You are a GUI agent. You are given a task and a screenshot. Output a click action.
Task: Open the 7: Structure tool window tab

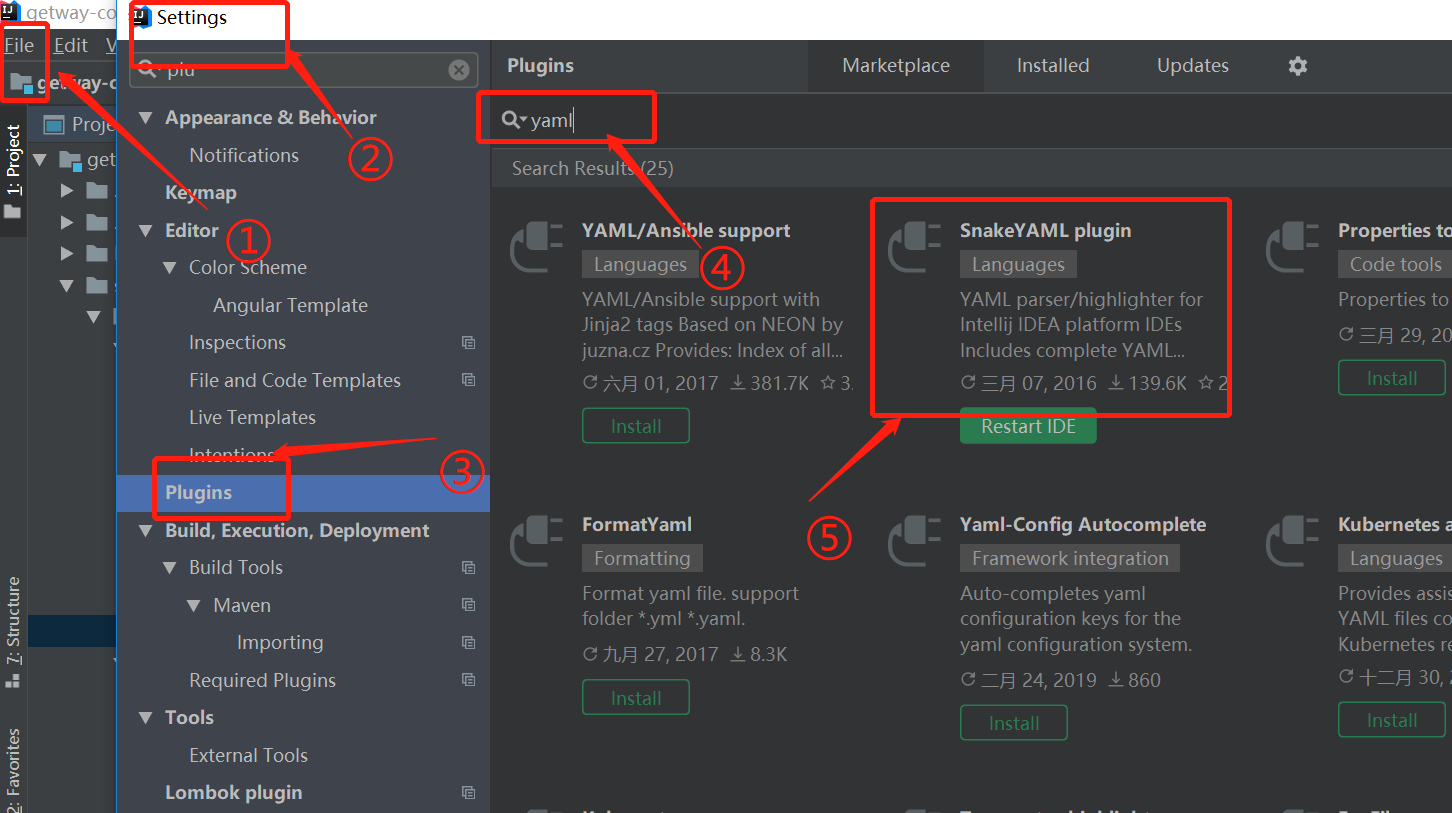coord(13,631)
